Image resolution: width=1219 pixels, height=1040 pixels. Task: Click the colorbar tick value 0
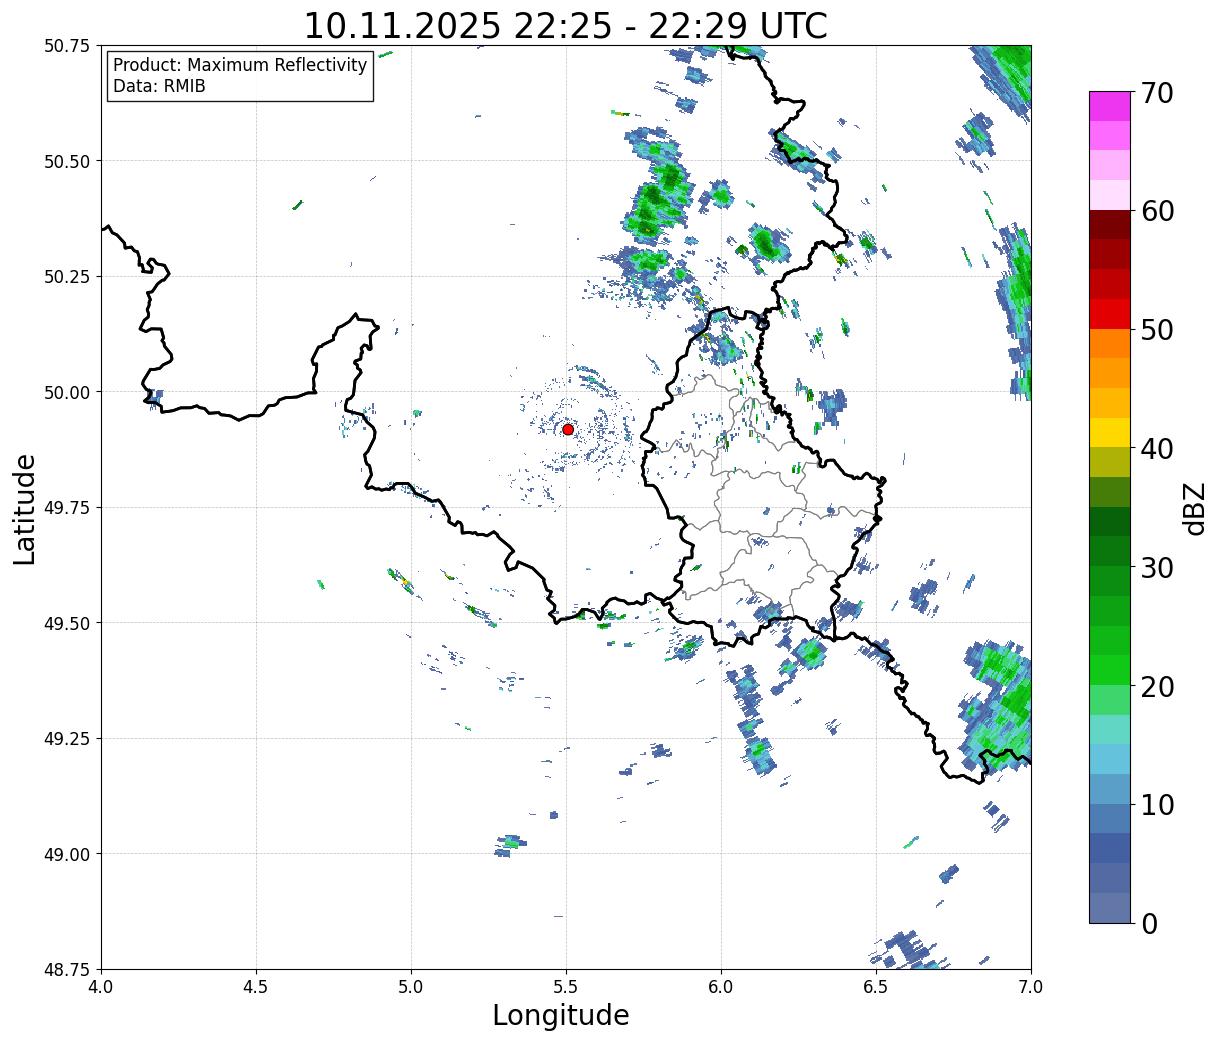tap(1149, 923)
